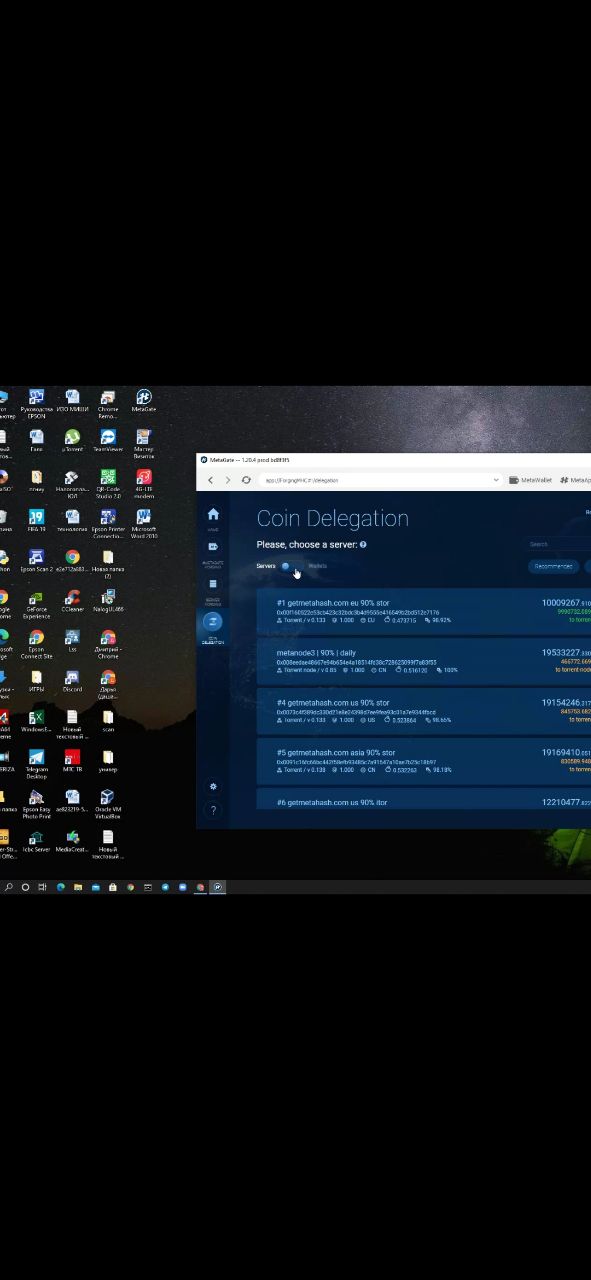Viewport: 591px width, 1280px height.
Task: Click the help icon beside 'choose a server'
Action: click(x=363, y=545)
